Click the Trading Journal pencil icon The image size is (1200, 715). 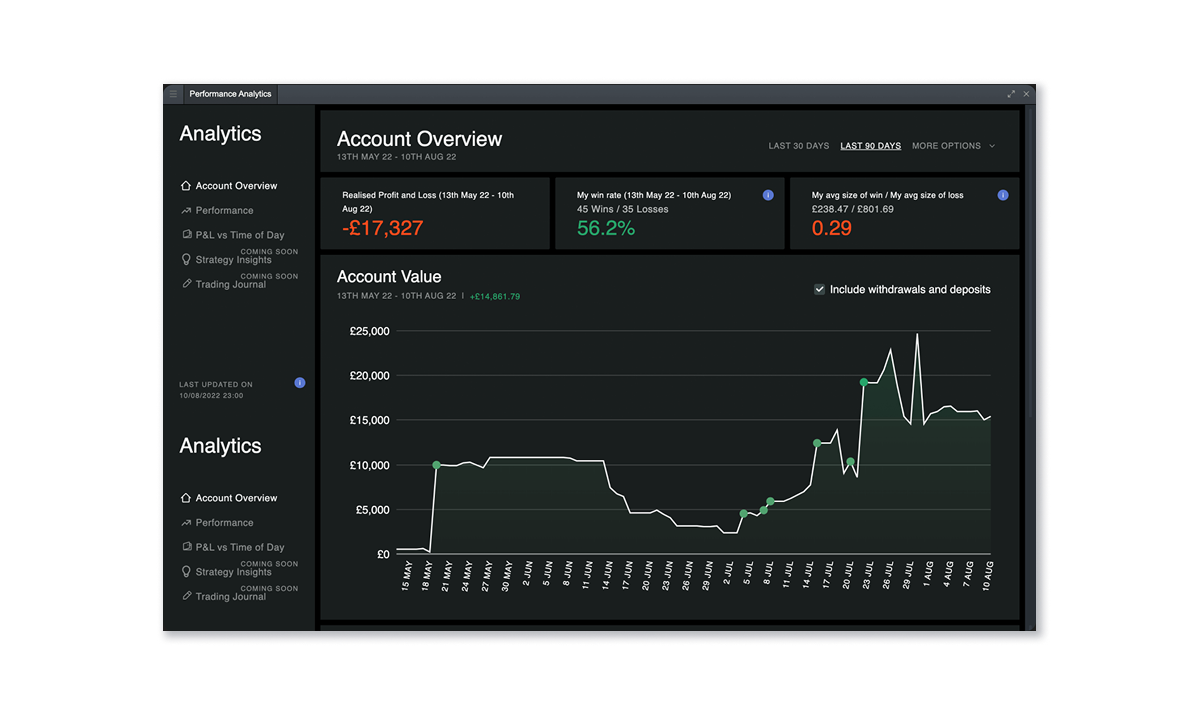(x=185, y=284)
